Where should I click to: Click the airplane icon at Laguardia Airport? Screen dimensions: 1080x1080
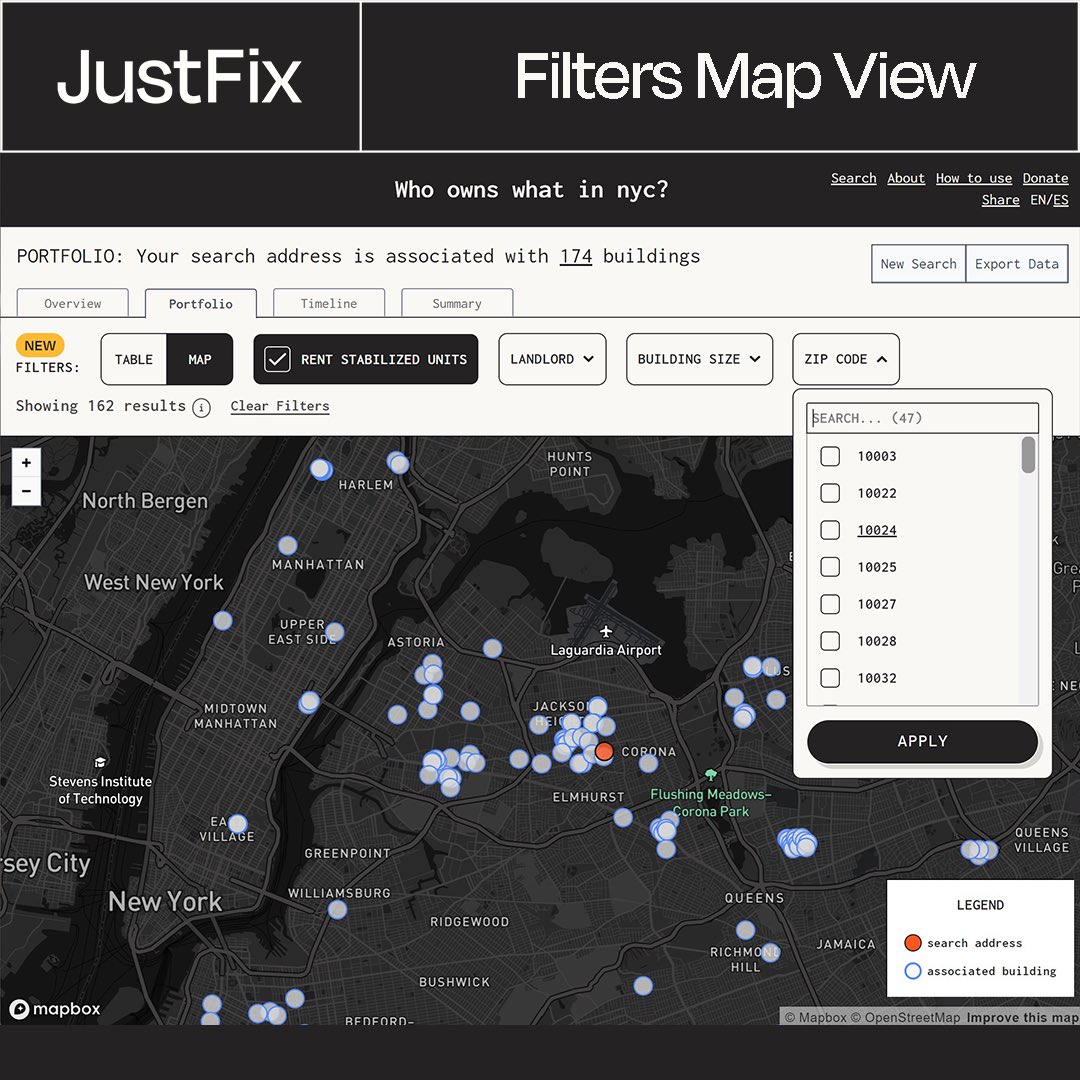point(606,632)
